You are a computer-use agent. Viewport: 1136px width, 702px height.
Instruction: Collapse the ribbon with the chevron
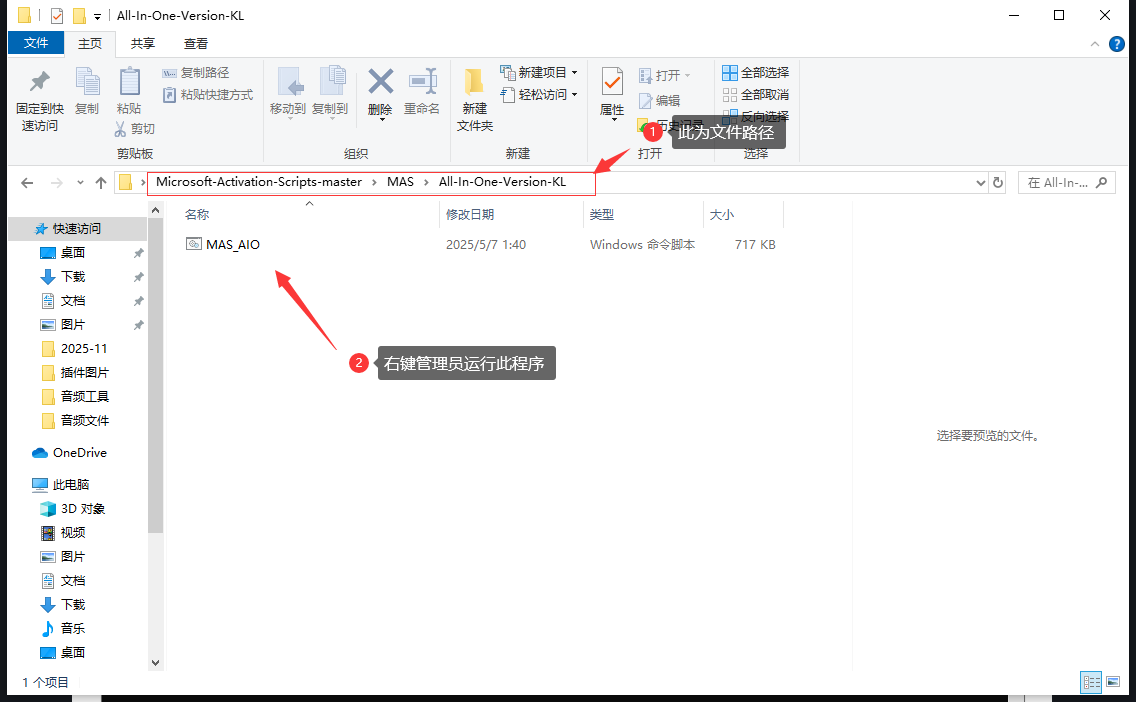[1095, 44]
